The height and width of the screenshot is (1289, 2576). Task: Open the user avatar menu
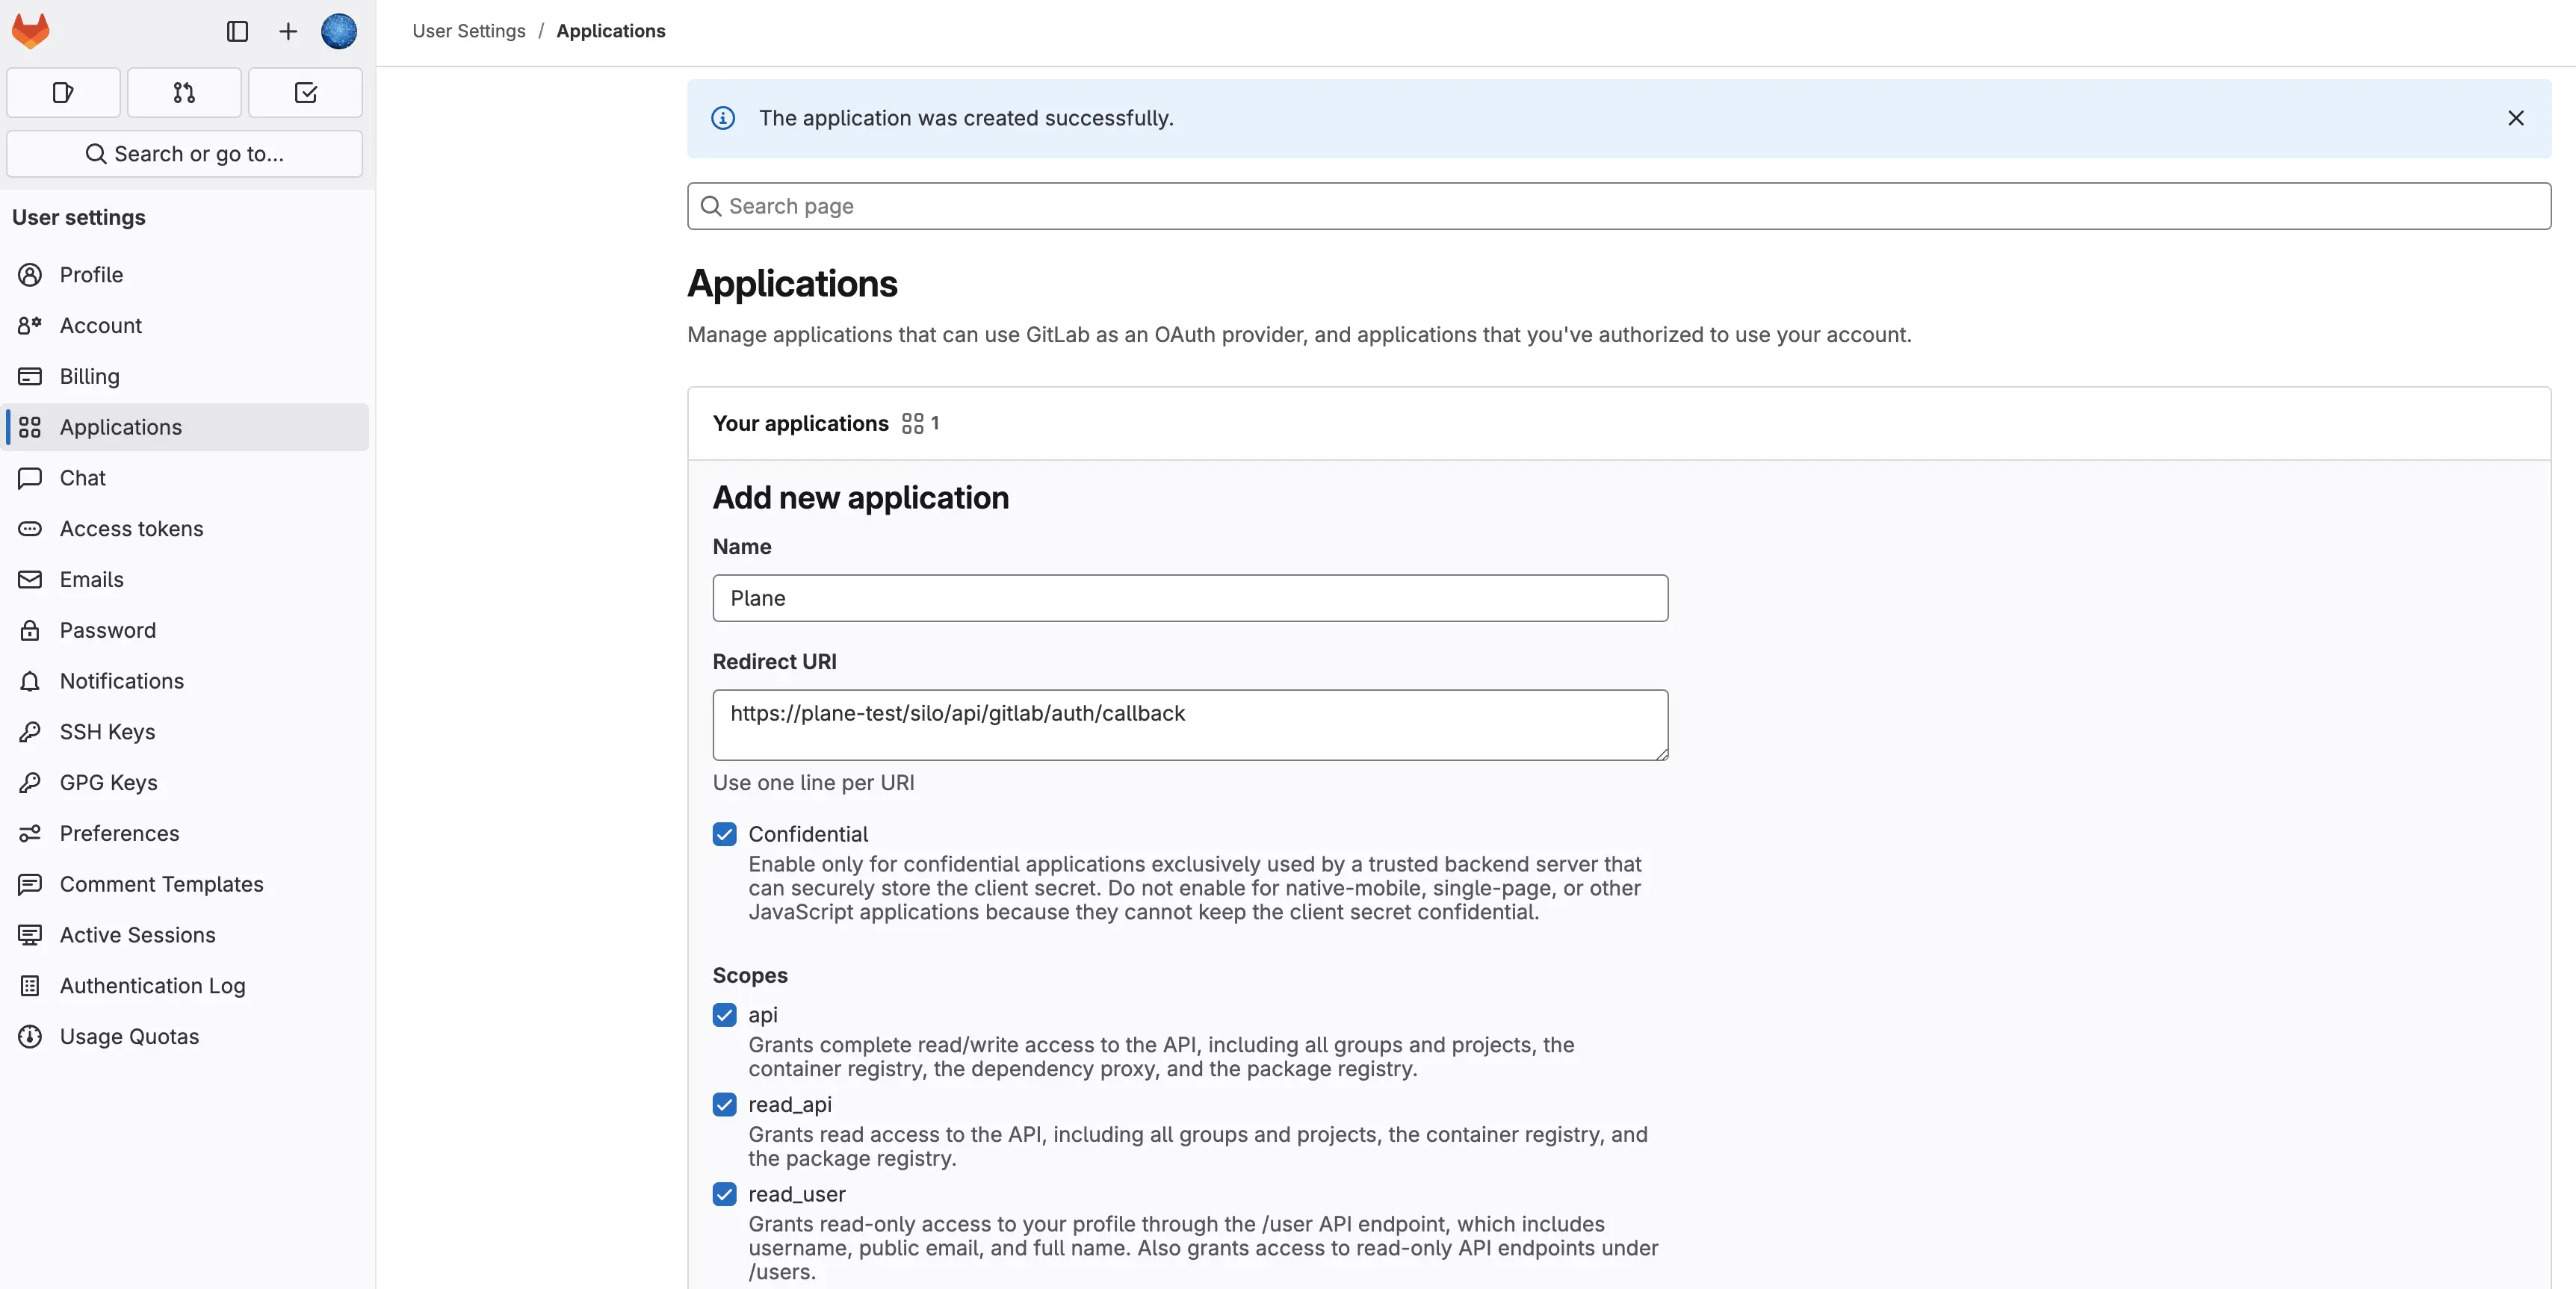pos(339,31)
